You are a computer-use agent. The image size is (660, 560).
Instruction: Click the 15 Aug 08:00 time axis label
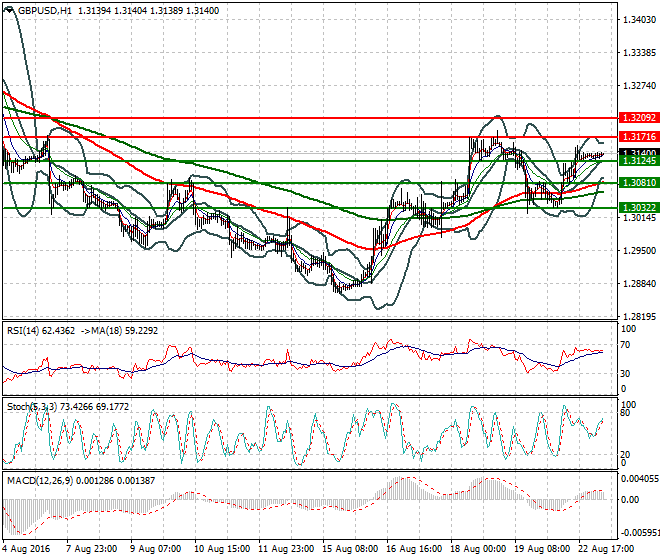click(x=350, y=549)
